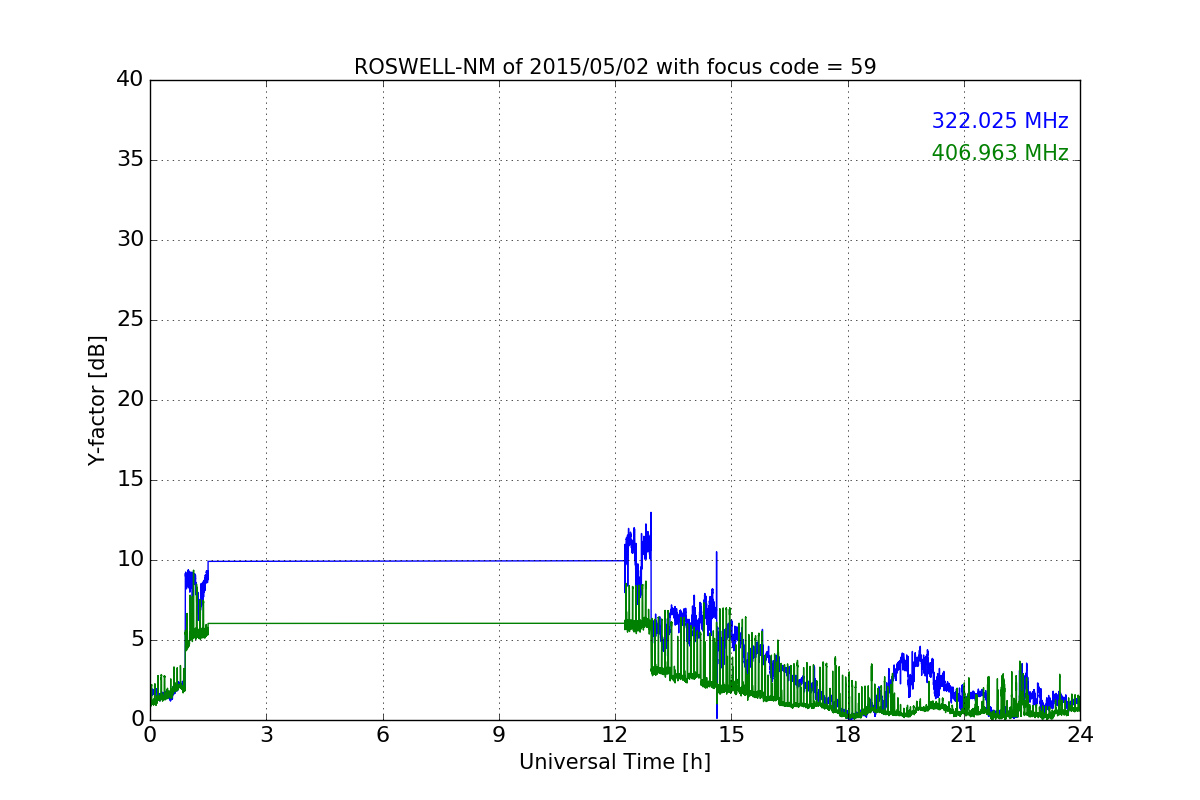Click the x-axis tick label 24
This screenshot has height=800, width=1200.
point(1080,735)
